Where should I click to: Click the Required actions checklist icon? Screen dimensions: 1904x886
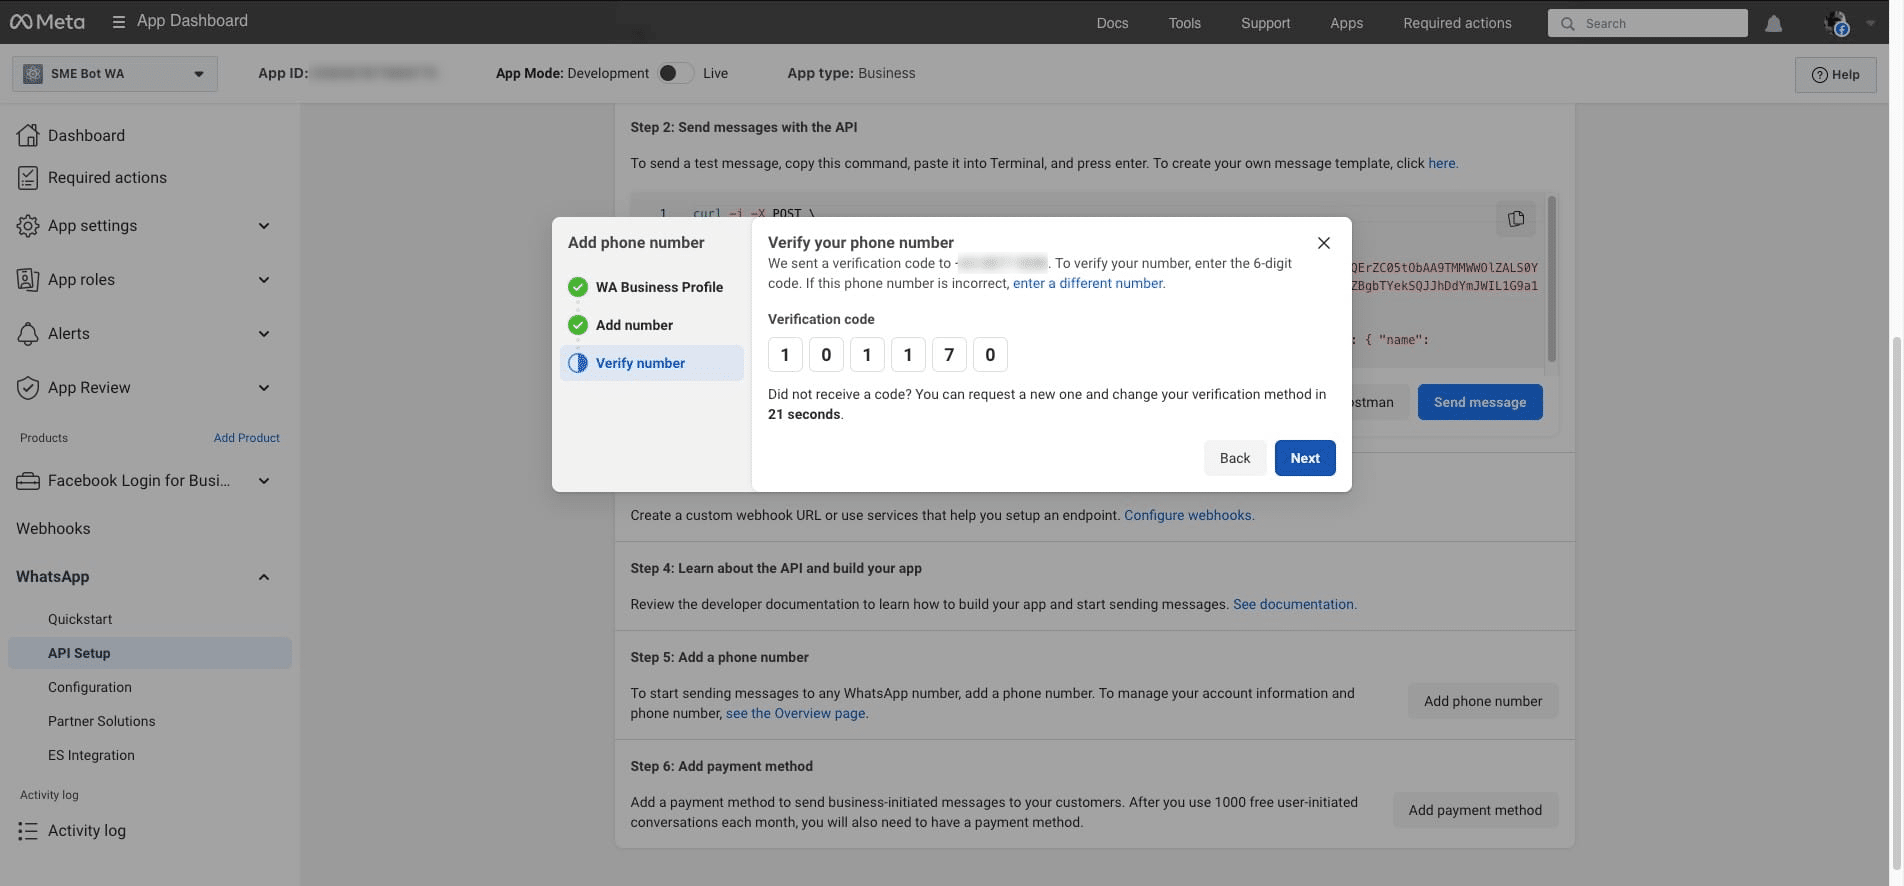tap(28, 177)
